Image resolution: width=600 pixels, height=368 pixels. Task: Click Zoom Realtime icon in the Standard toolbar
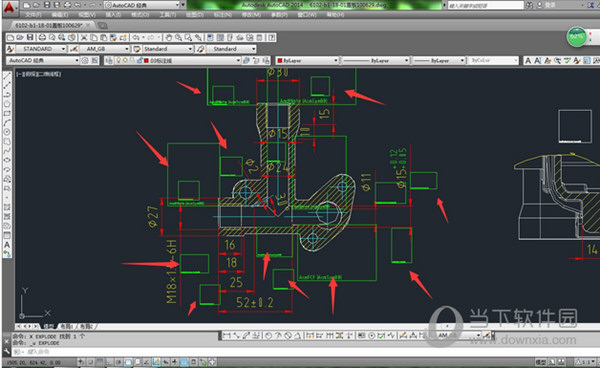(x=178, y=37)
